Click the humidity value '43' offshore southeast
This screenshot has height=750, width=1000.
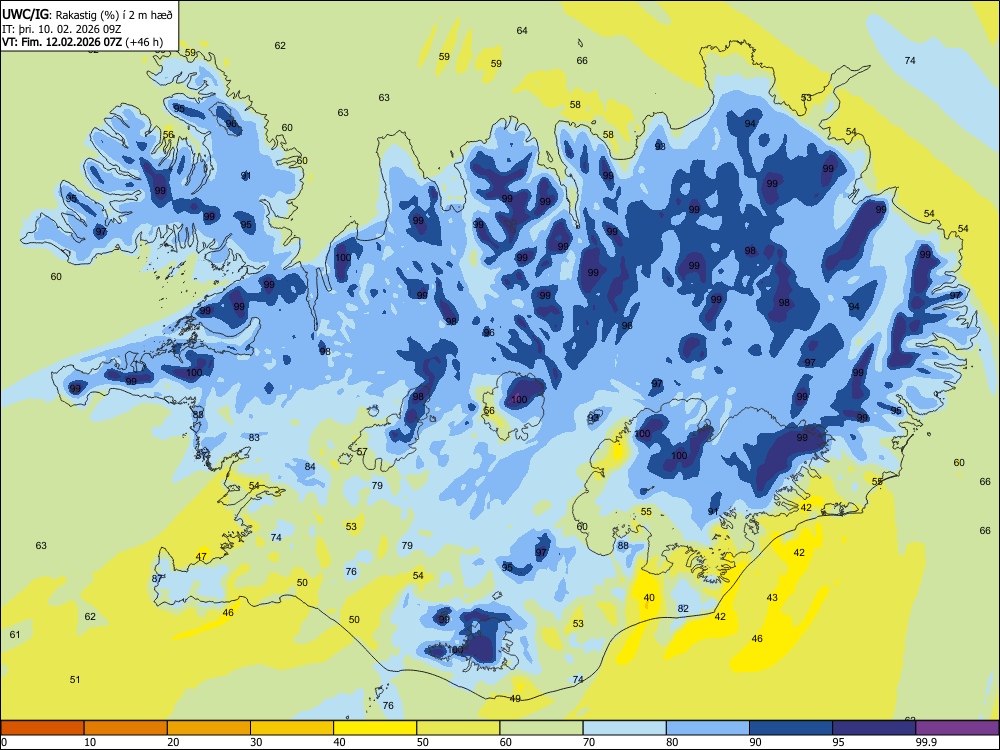click(x=772, y=598)
